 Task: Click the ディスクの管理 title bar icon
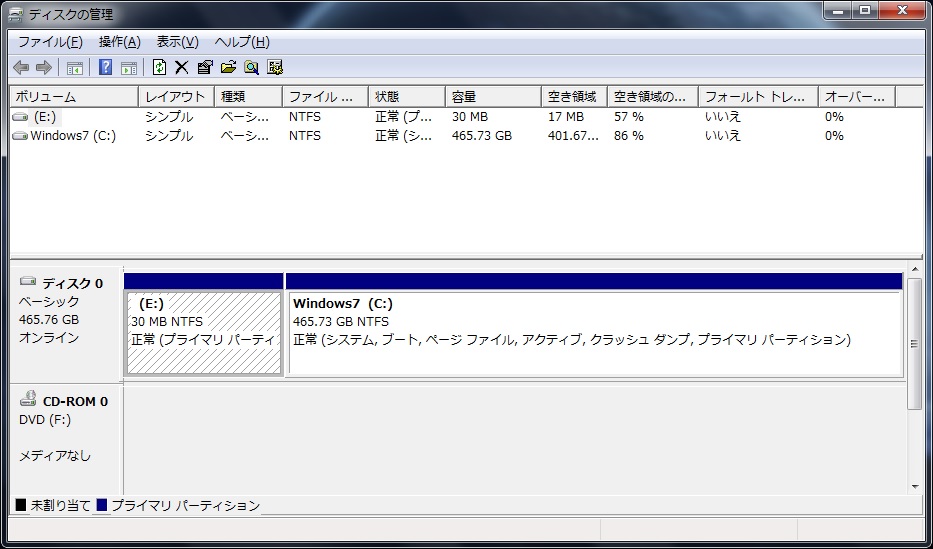16,14
